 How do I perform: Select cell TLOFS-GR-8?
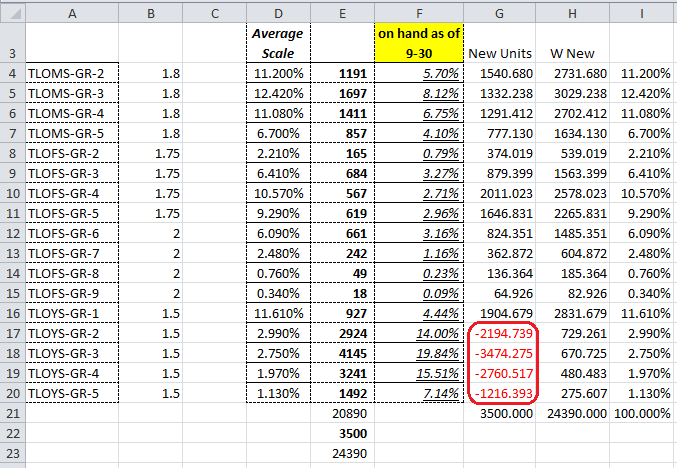click(x=72, y=273)
